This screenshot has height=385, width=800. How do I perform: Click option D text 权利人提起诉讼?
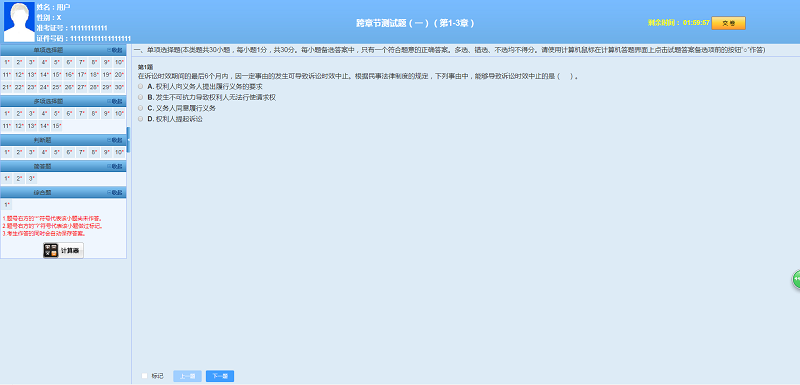[180, 119]
